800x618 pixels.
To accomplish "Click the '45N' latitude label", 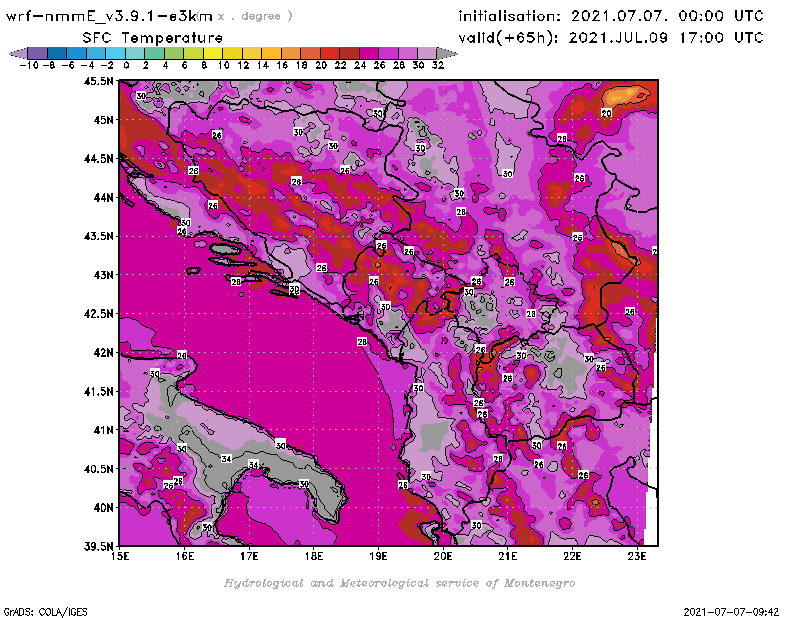I will pos(103,120).
